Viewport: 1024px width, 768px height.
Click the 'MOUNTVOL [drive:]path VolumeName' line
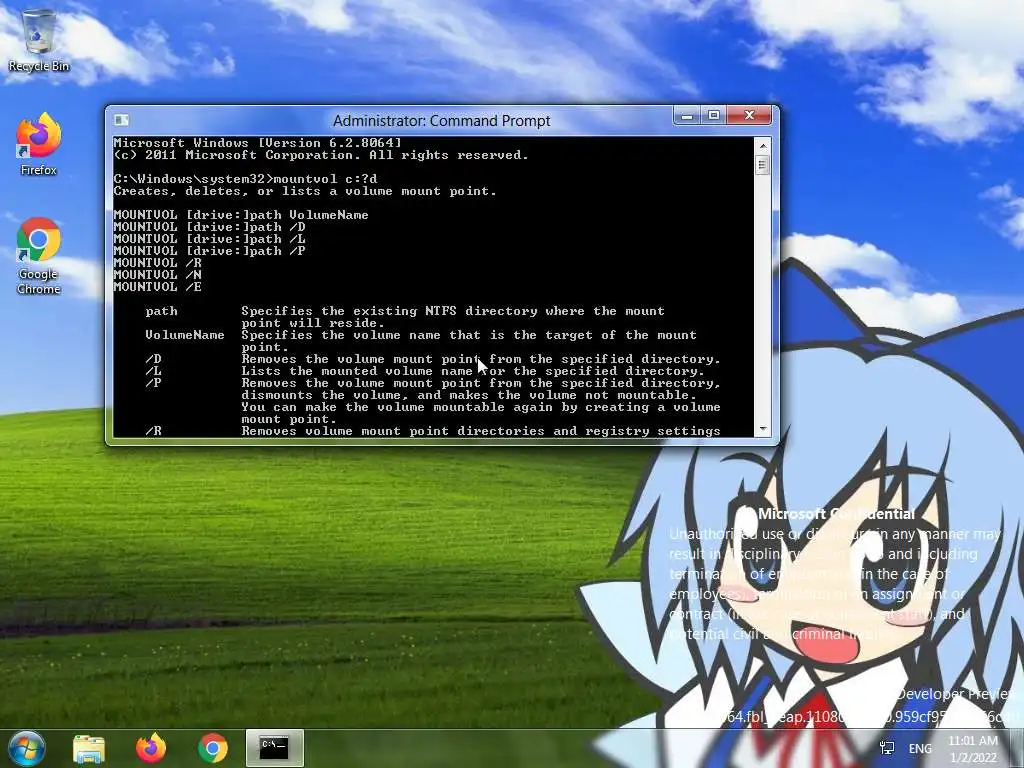[x=241, y=215]
